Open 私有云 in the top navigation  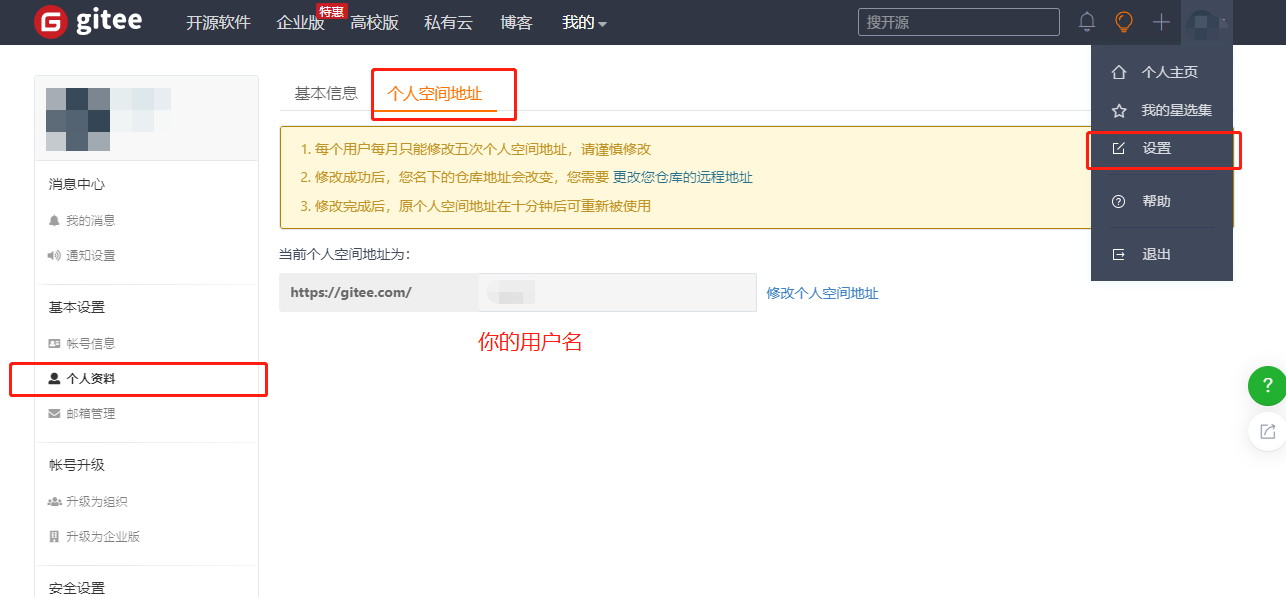pos(448,22)
